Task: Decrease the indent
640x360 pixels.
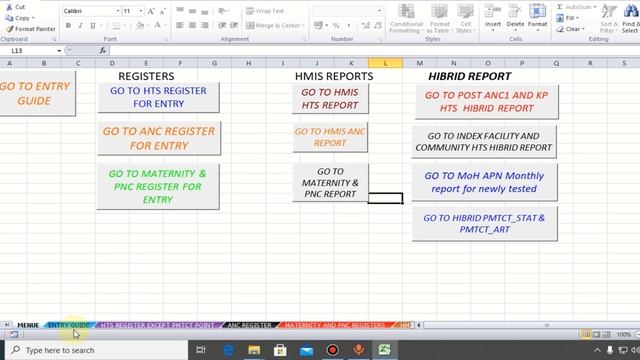Action: tap(222, 25)
